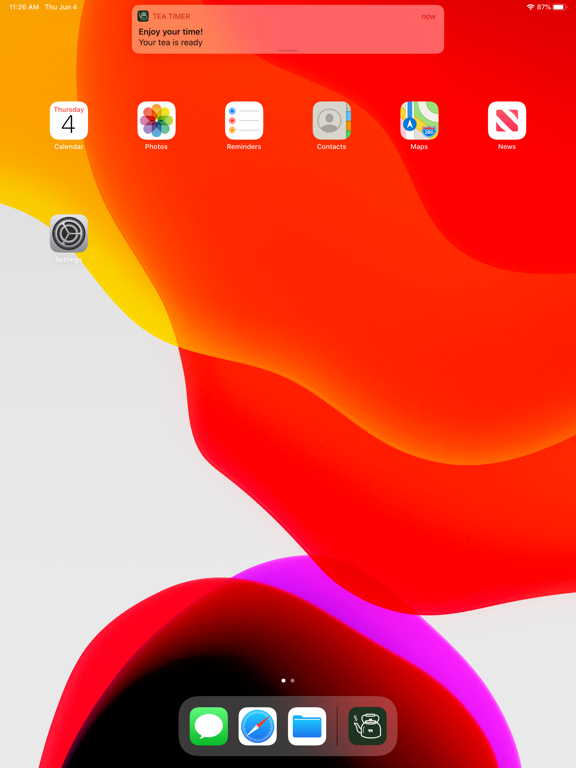
Task: Tap the 11:26 AM clock in status bar
Action: (x=24, y=7)
